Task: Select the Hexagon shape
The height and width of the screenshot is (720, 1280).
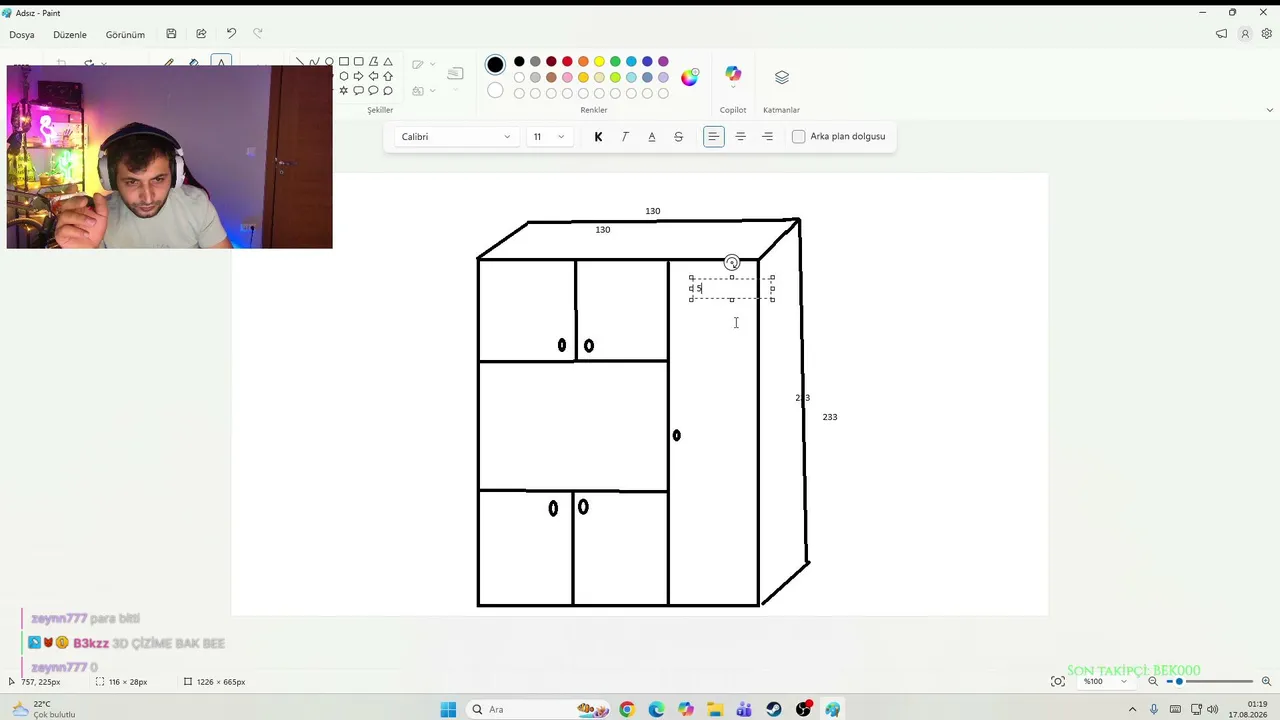Action: point(344,76)
